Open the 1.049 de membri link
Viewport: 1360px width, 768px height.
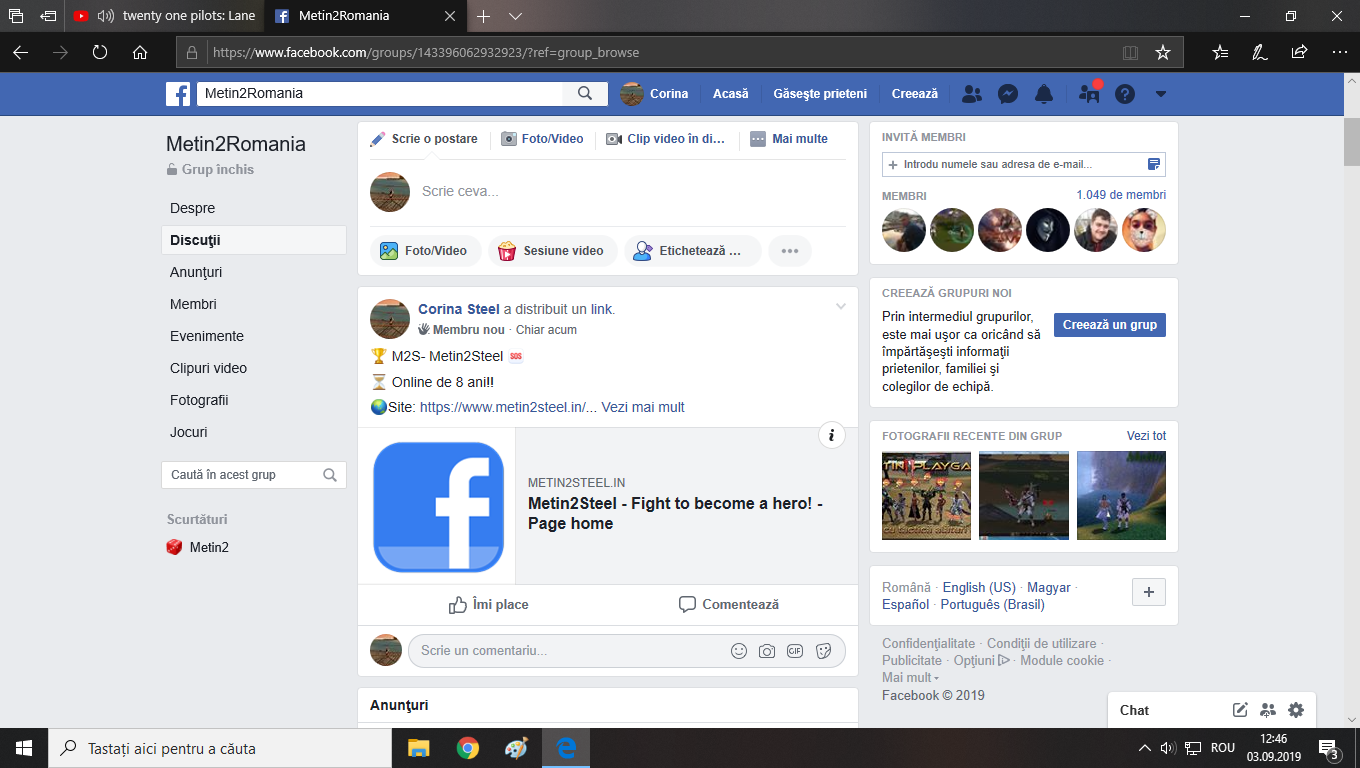(x=1121, y=195)
